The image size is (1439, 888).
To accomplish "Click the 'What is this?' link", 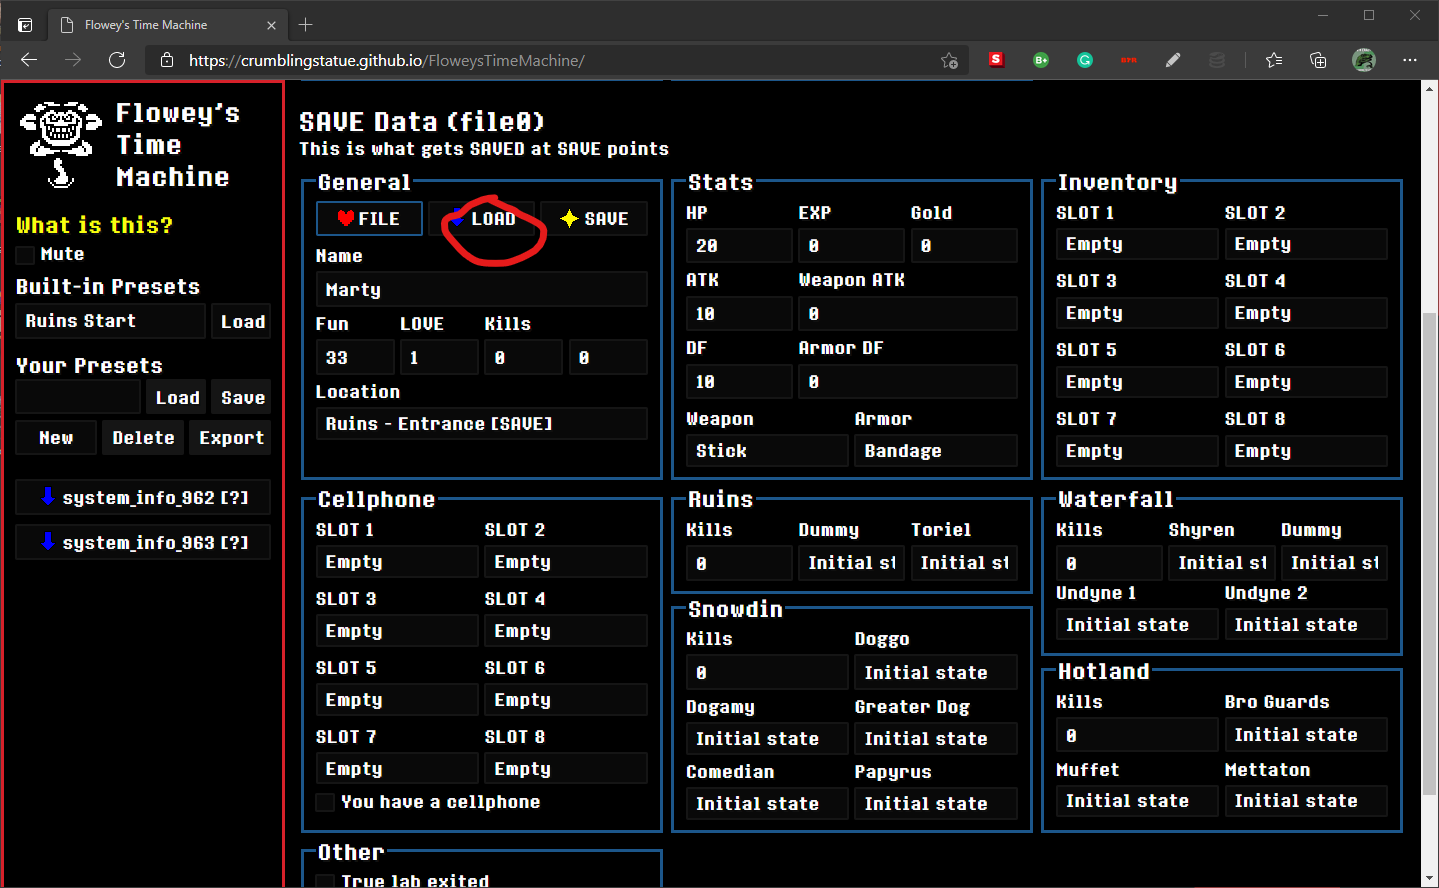I will point(94,225).
